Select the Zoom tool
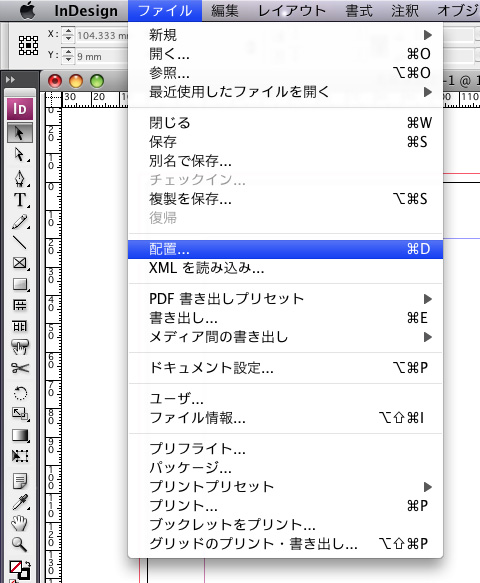The width and height of the screenshot is (480, 583). (x=20, y=544)
